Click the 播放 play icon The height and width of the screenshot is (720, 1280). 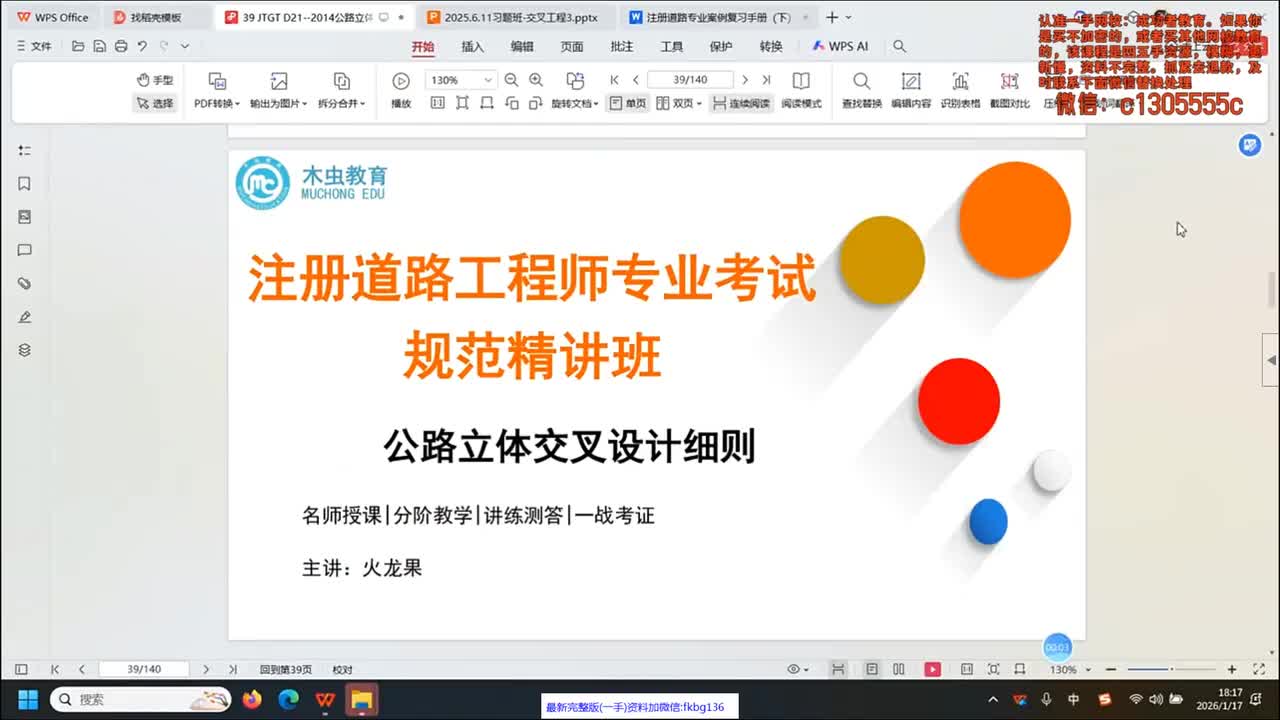[401, 81]
